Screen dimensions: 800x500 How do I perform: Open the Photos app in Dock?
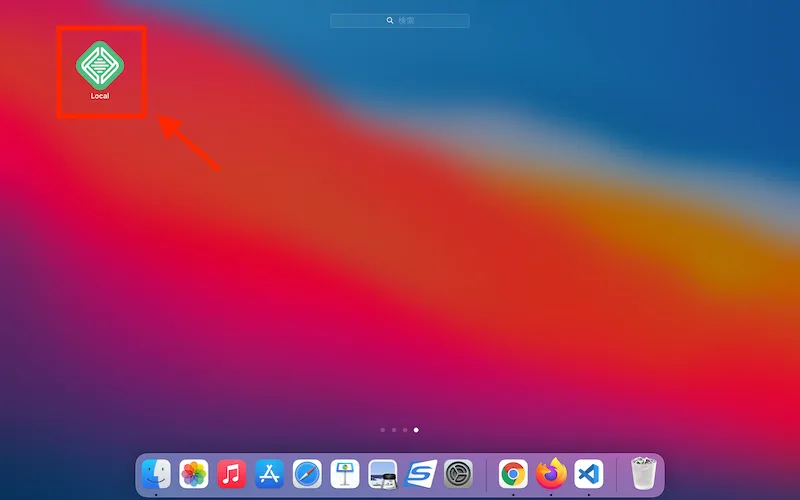194,474
